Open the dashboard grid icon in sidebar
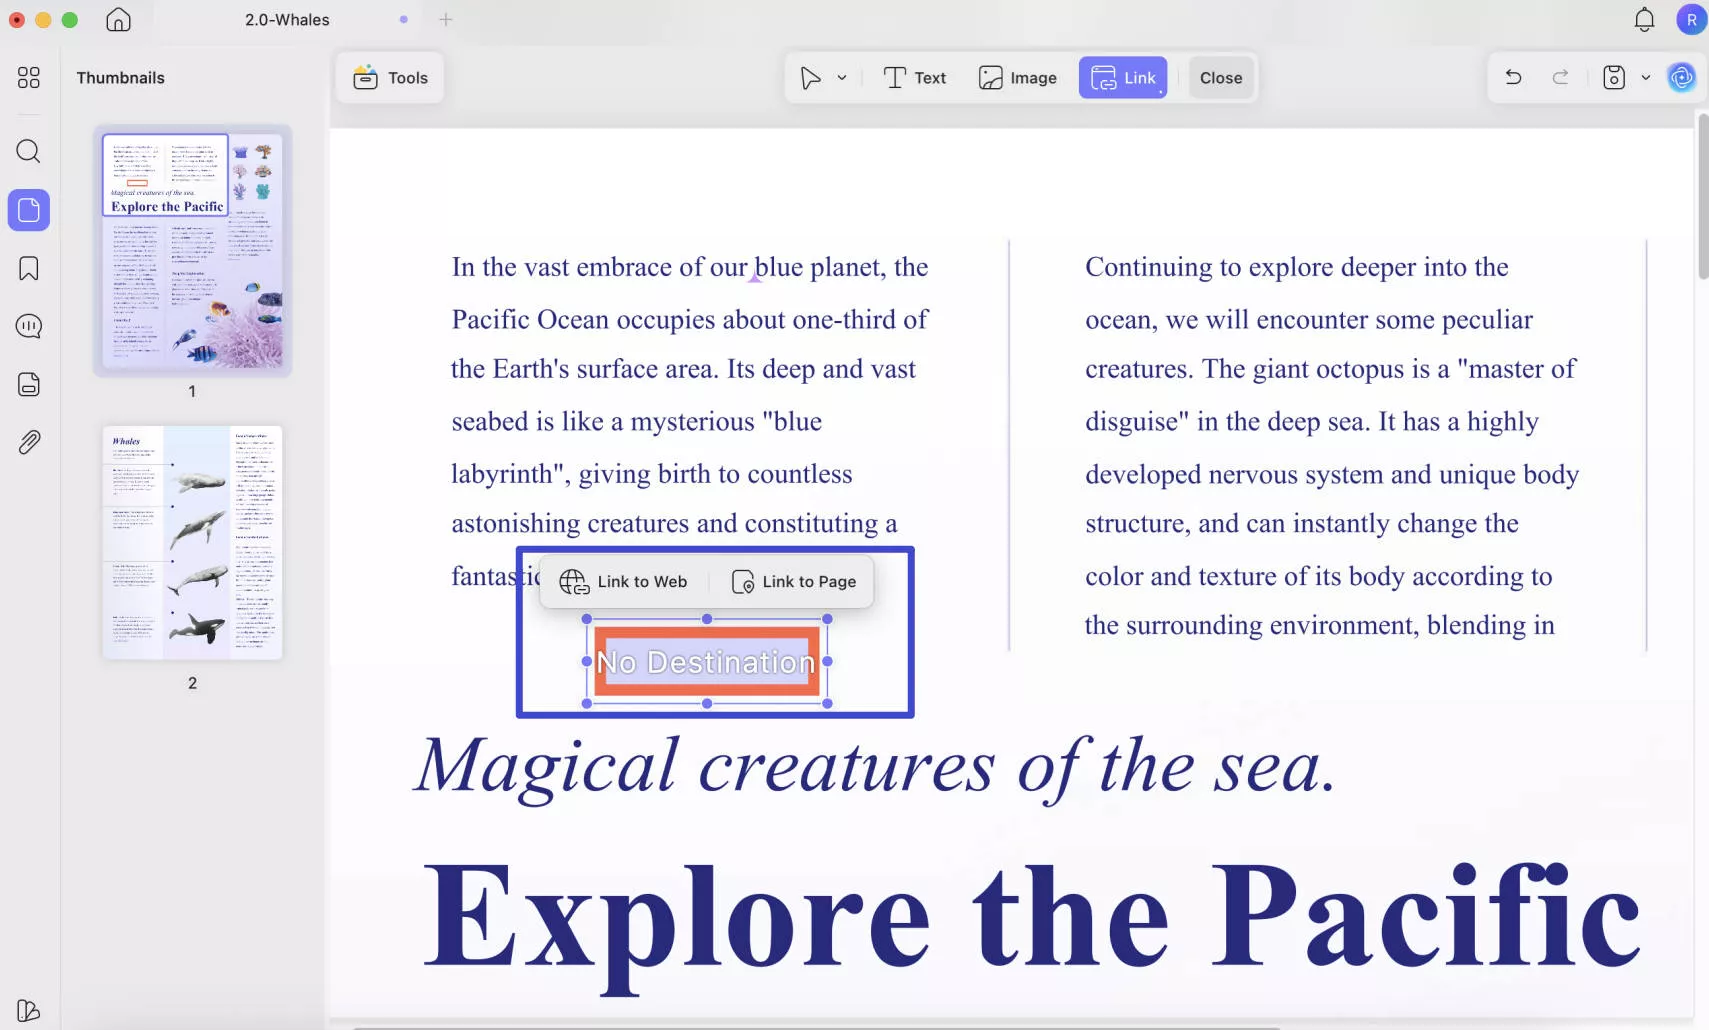This screenshot has width=1709, height=1030. point(29,77)
